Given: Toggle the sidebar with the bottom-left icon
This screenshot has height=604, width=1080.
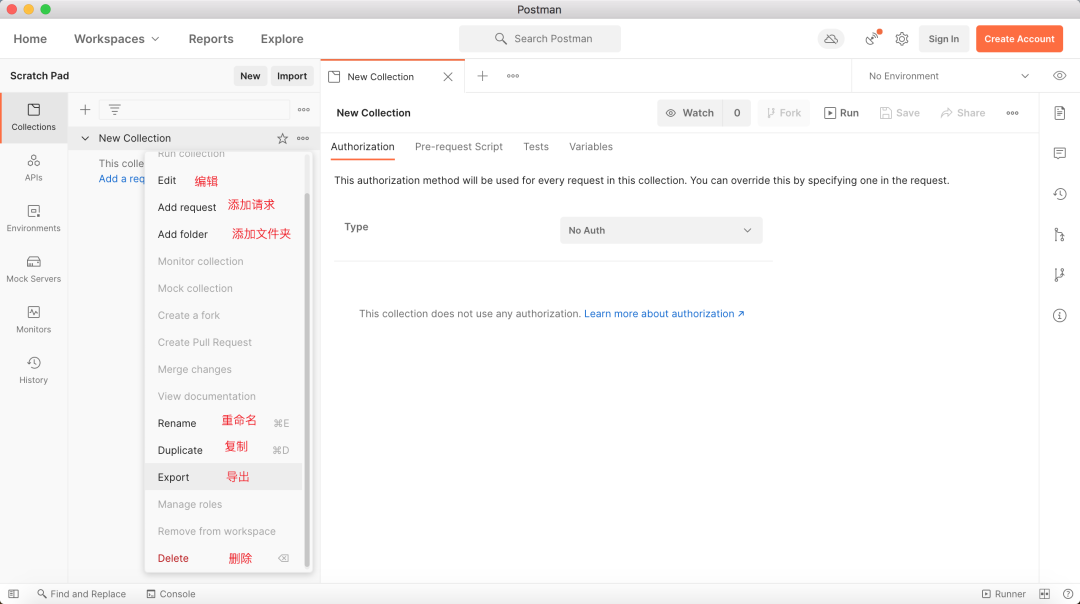Looking at the screenshot, I should tap(14, 594).
